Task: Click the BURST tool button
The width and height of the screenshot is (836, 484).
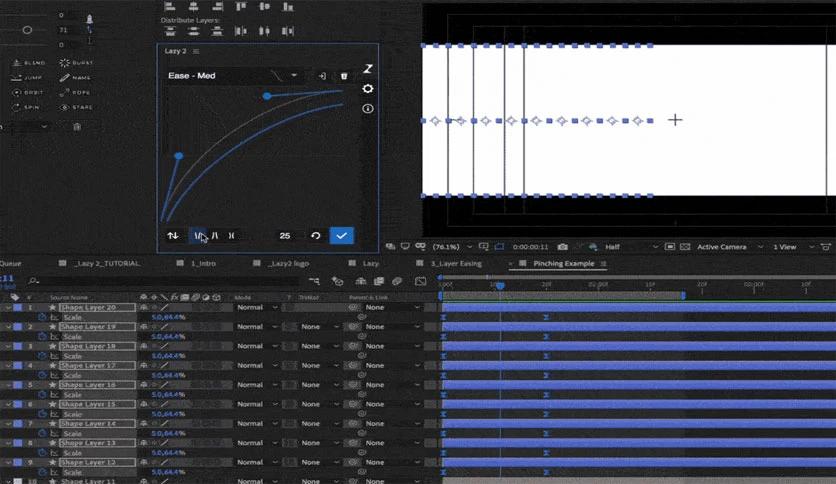Action: (x=76, y=63)
